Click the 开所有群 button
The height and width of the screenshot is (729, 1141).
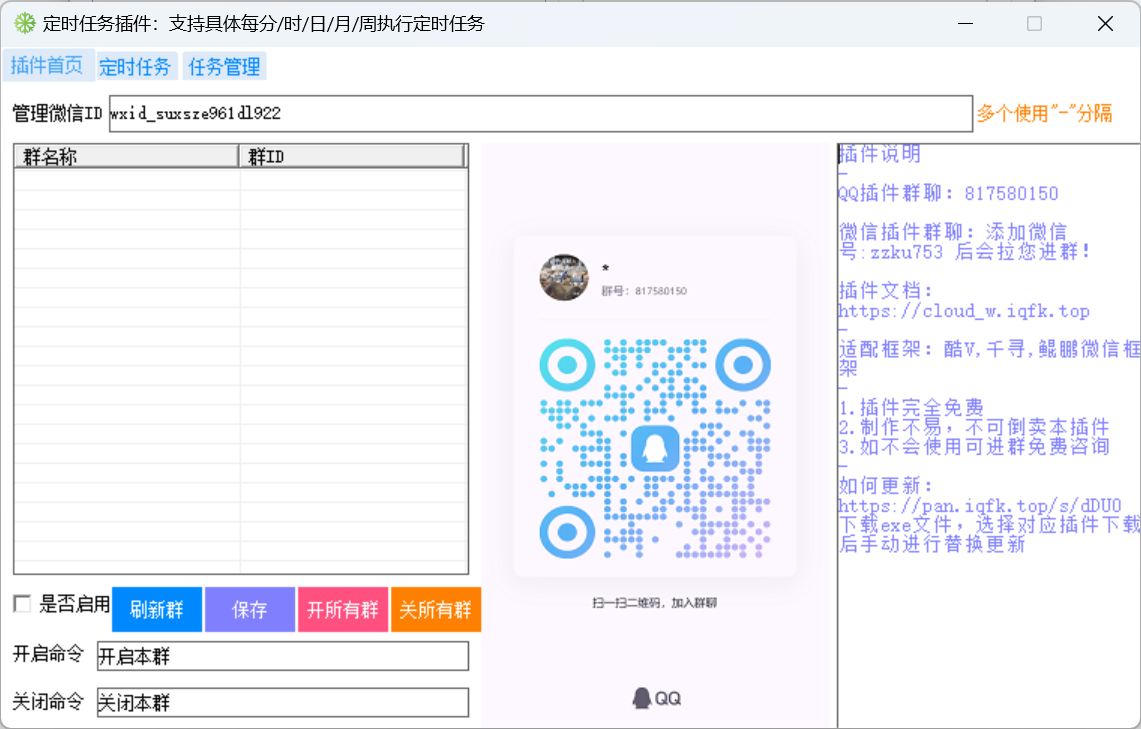(x=342, y=609)
